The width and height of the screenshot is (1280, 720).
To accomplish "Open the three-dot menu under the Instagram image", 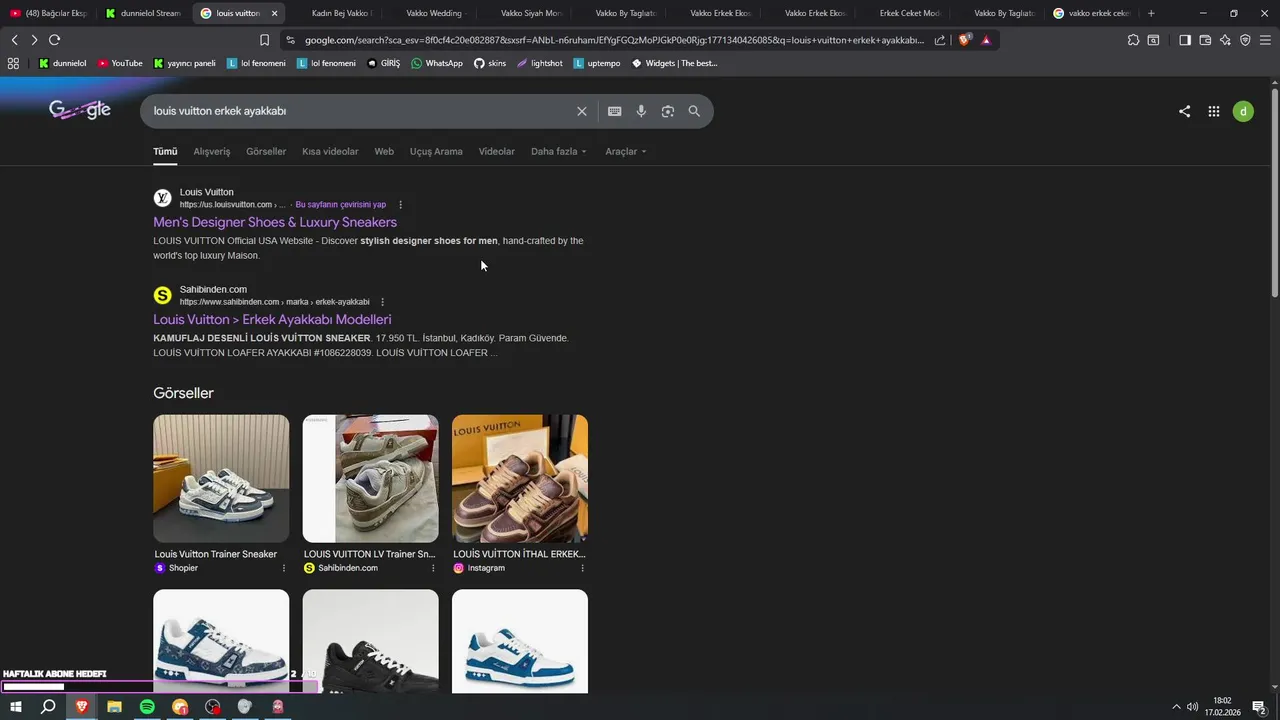I will [582, 568].
